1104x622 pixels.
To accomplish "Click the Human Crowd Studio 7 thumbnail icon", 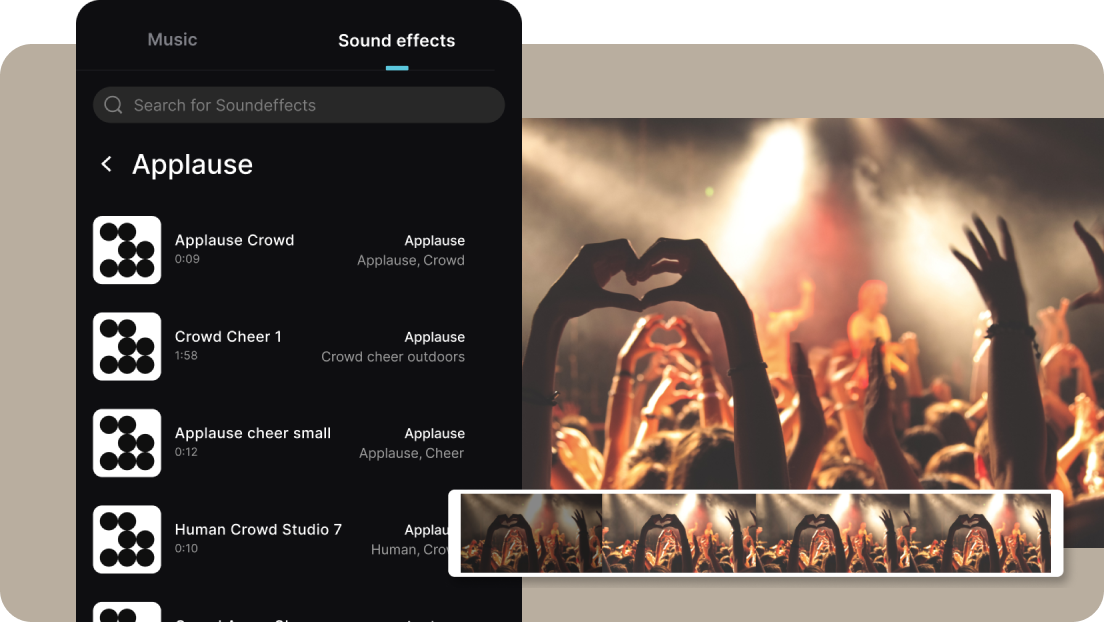I will pyautogui.click(x=127, y=539).
